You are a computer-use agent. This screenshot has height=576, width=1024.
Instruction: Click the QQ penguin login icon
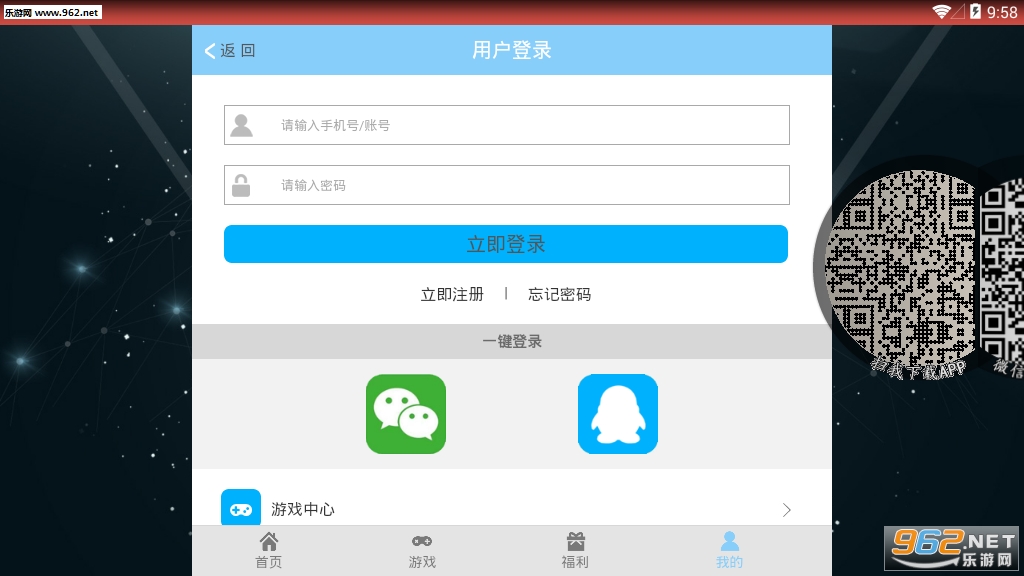(x=617, y=414)
